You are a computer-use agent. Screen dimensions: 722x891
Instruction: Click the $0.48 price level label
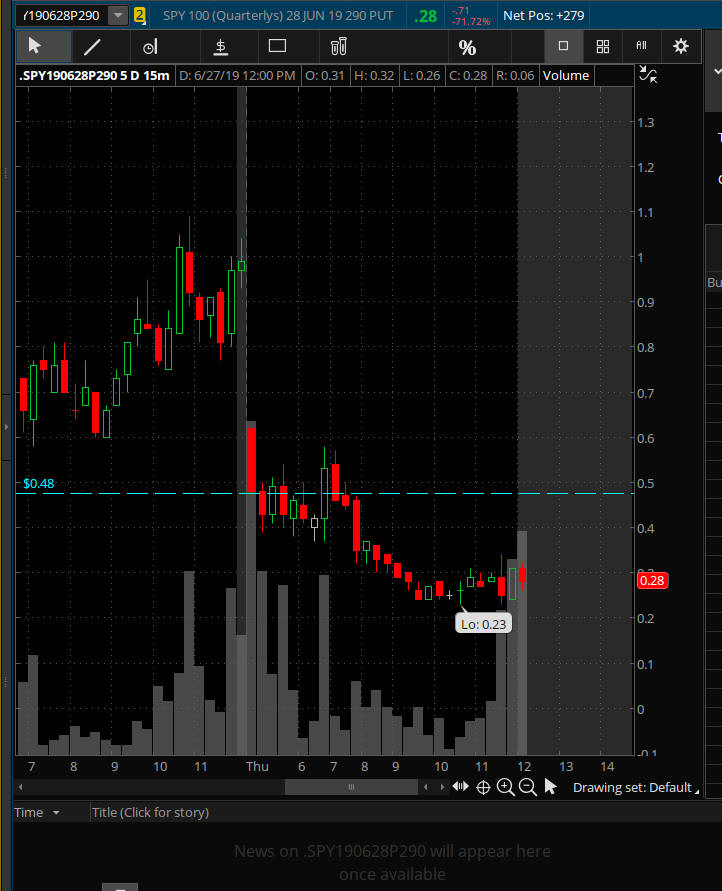tap(39, 484)
